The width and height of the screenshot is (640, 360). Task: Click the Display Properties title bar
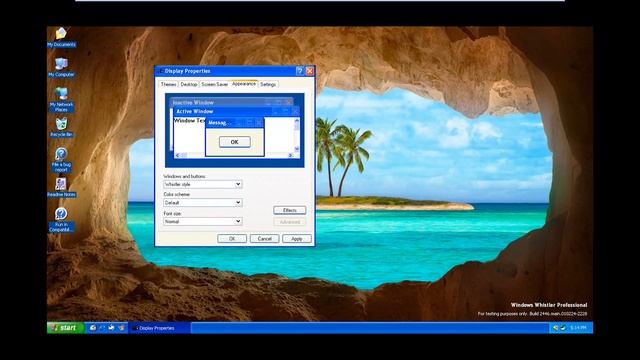pyautogui.click(x=235, y=71)
